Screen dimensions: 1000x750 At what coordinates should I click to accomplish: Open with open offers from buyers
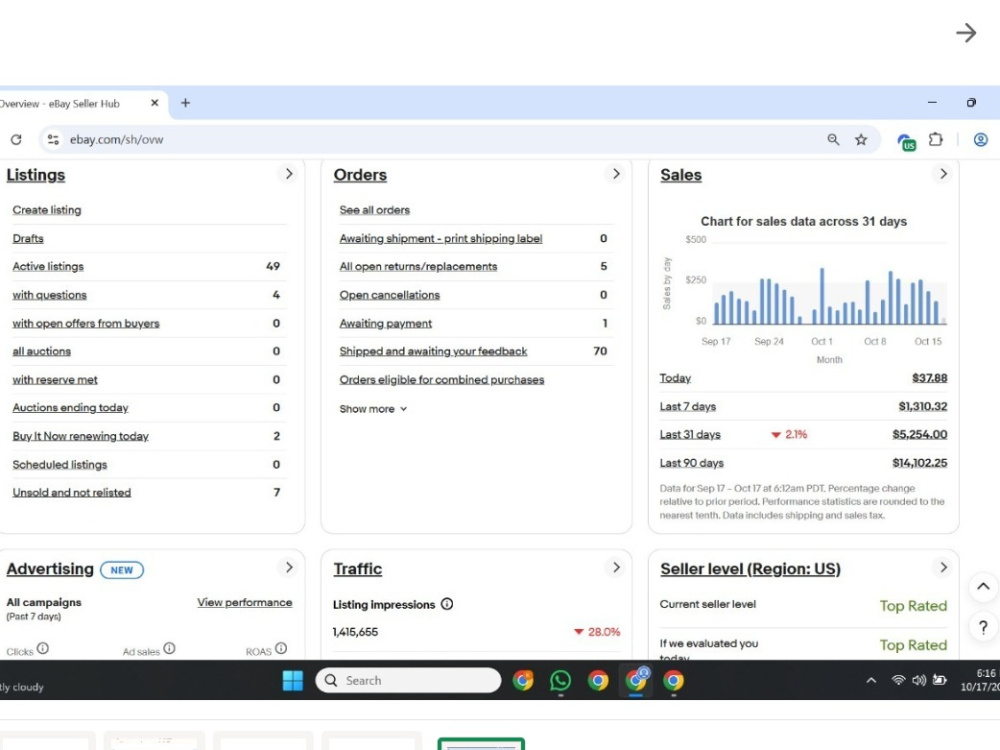point(85,323)
